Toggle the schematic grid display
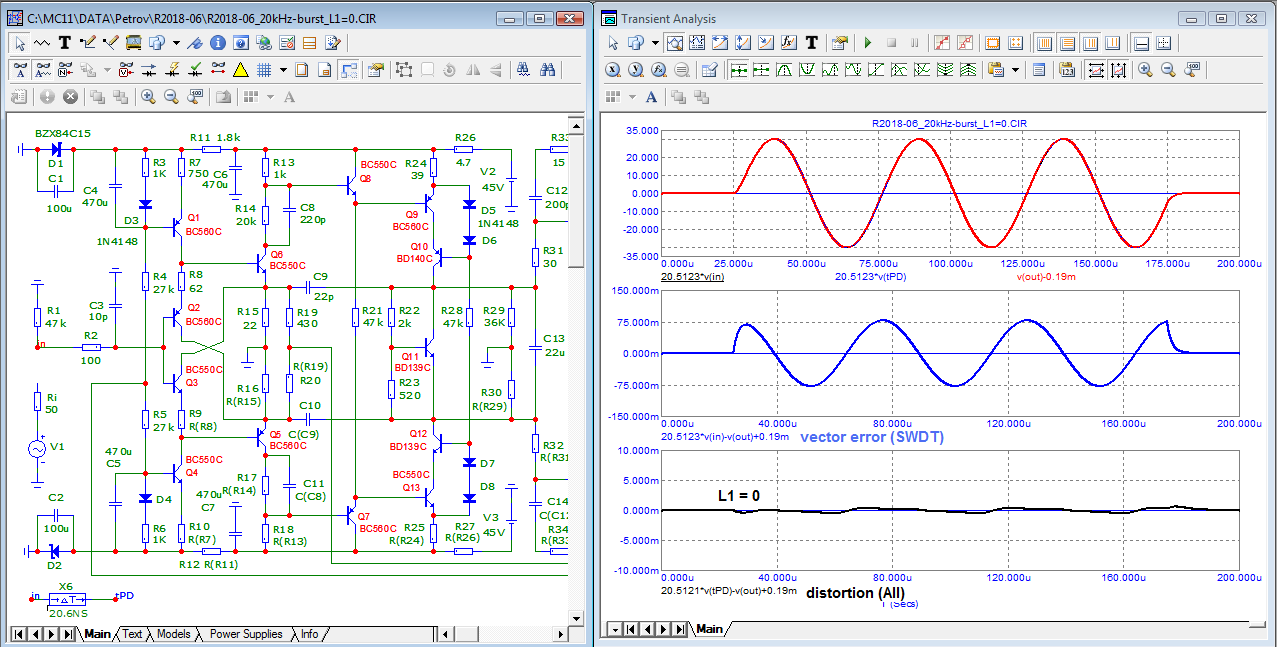1277x647 pixels. point(264,70)
